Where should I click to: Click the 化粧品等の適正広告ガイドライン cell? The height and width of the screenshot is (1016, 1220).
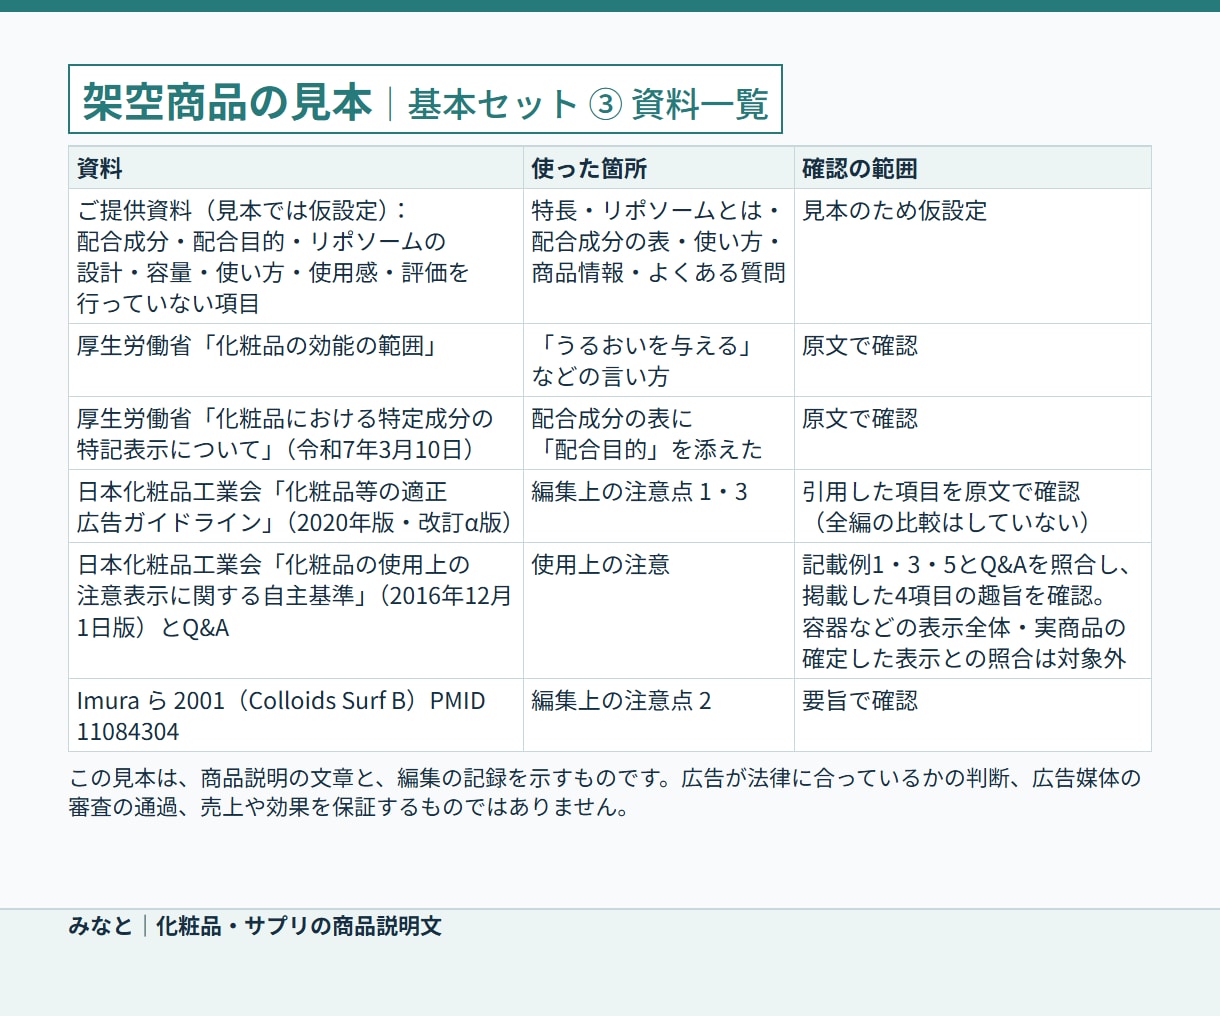(x=296, y=506)
